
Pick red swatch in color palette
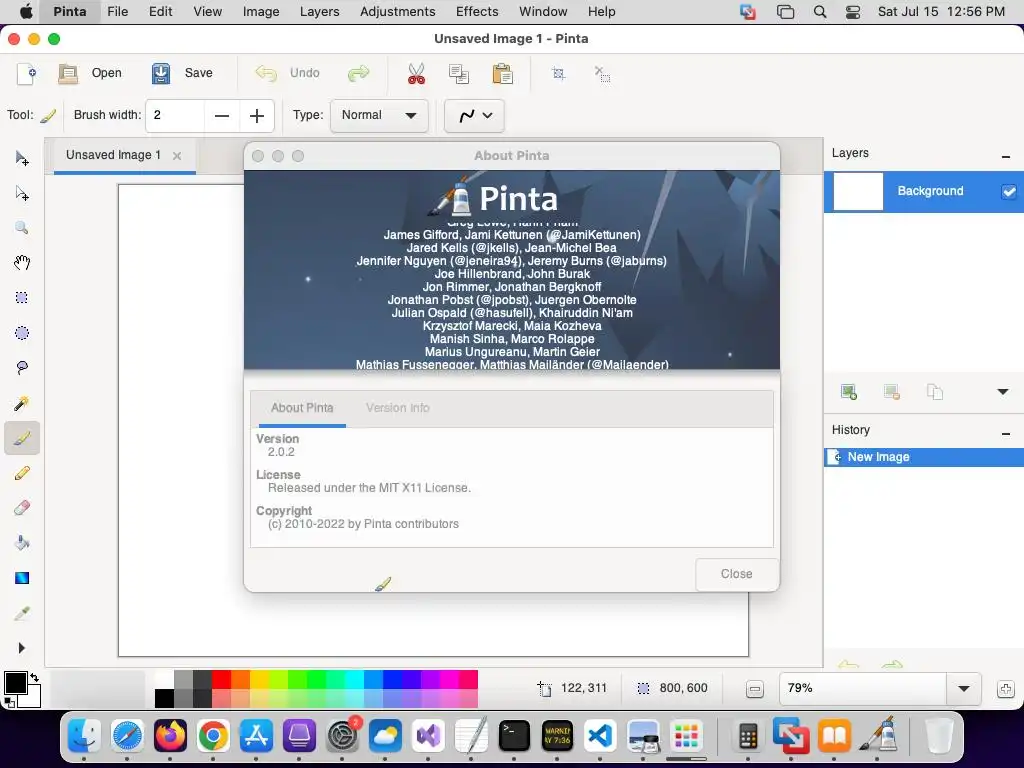pyautogui.click(x=221, y=679)
